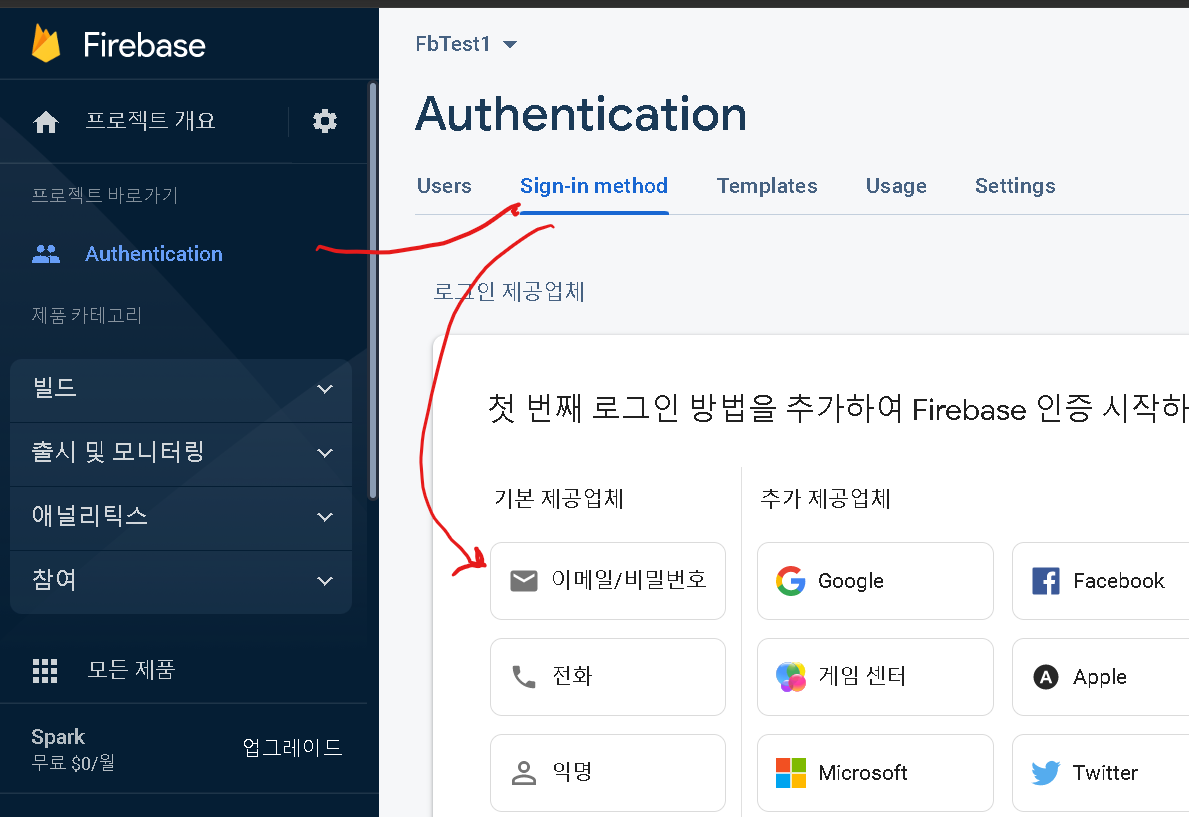The width and height of the screenshot is (1189, 817).
Task: Choose the 익명 sign-in provider
Action: tap(607, 772)
